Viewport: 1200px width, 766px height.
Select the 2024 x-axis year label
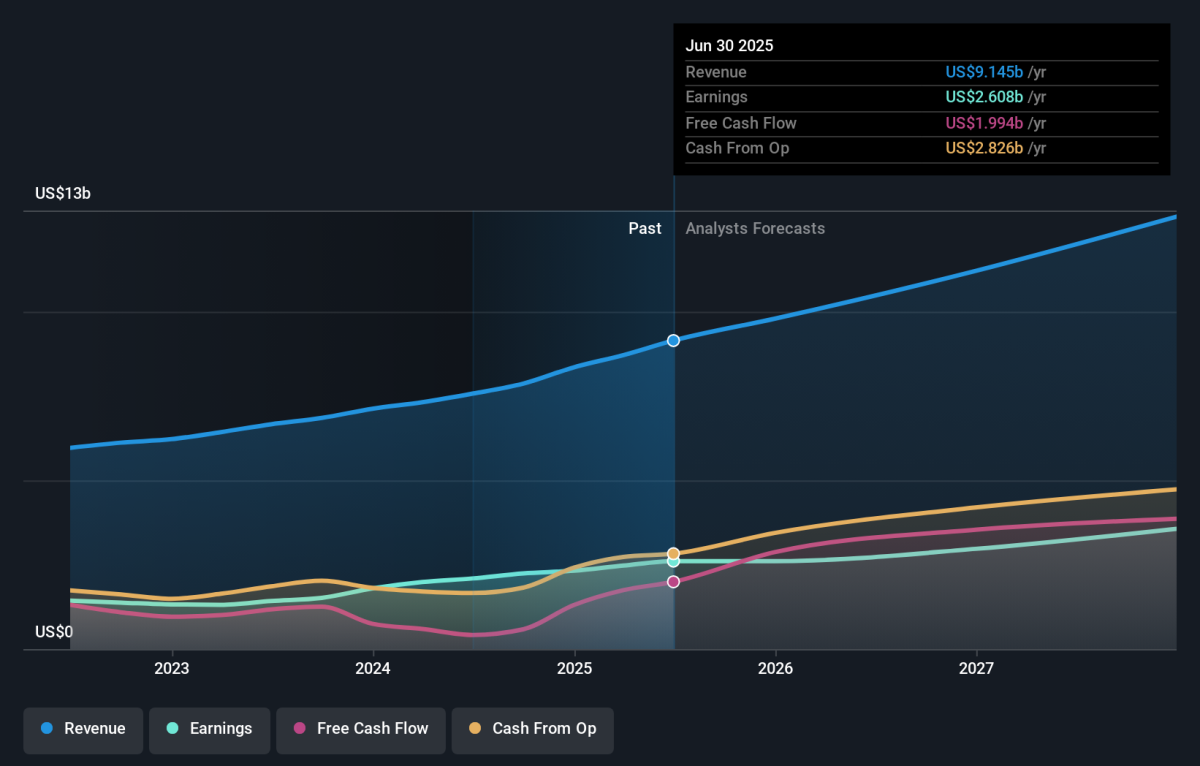coord(373,668)
